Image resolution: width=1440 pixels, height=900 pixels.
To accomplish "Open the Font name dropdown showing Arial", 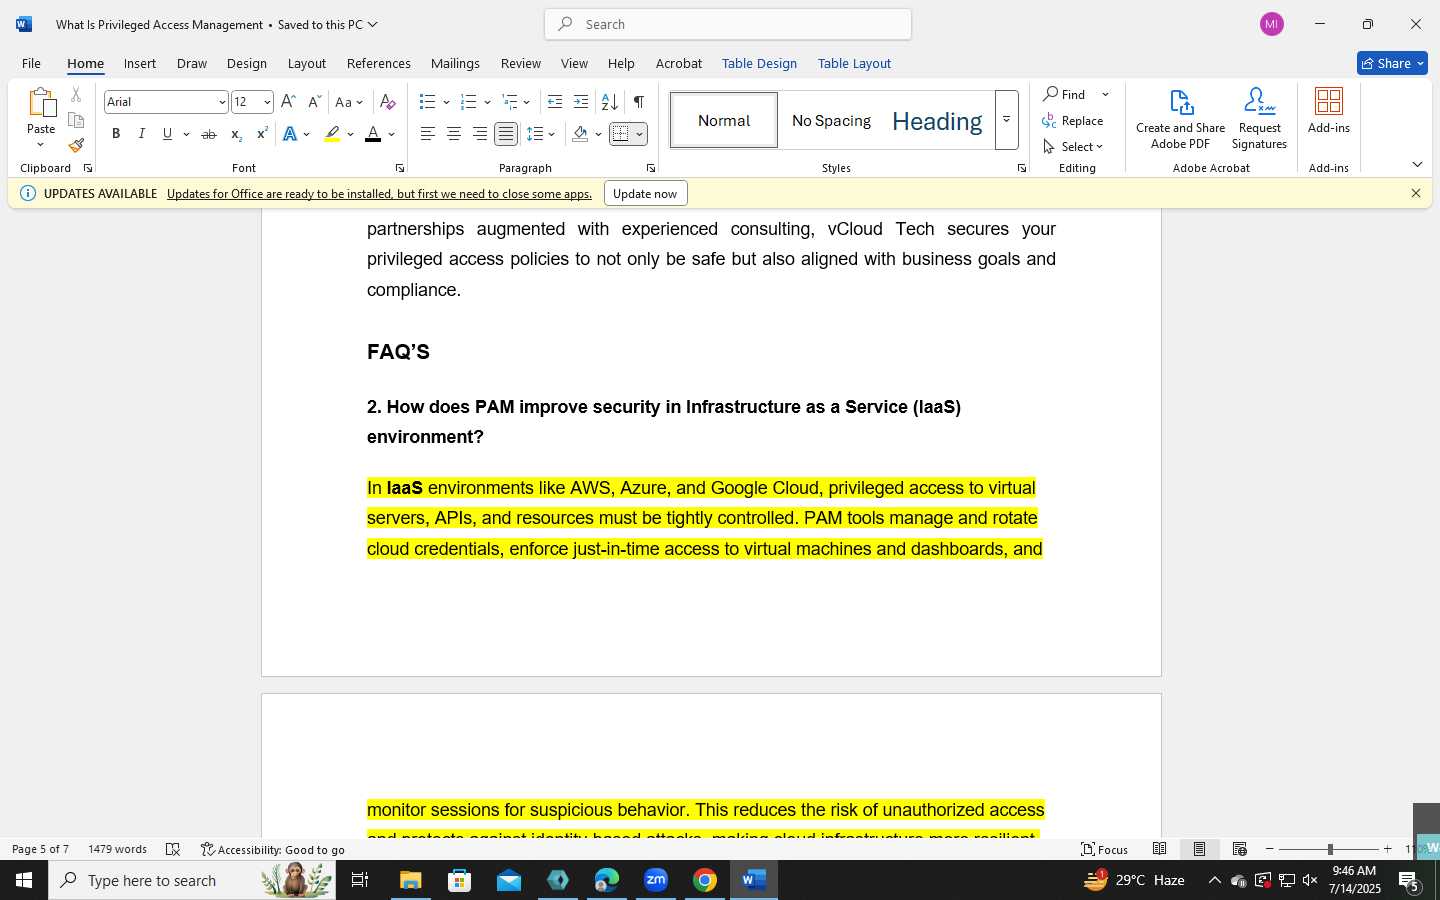I will tap(222, 102).
